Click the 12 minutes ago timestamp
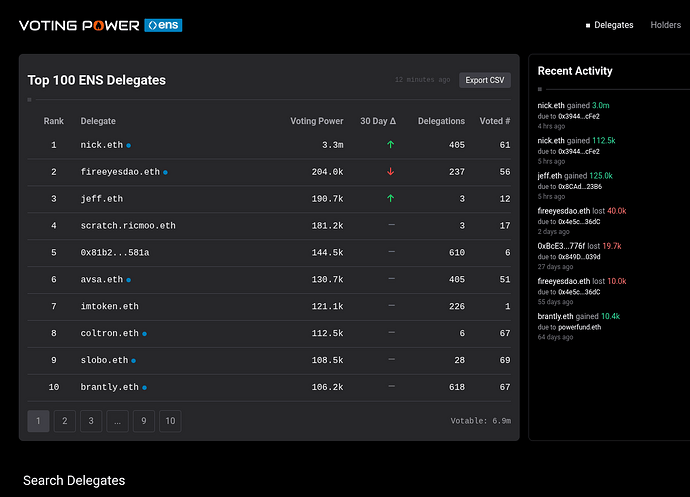690x497 pixels. click(422, 80)
